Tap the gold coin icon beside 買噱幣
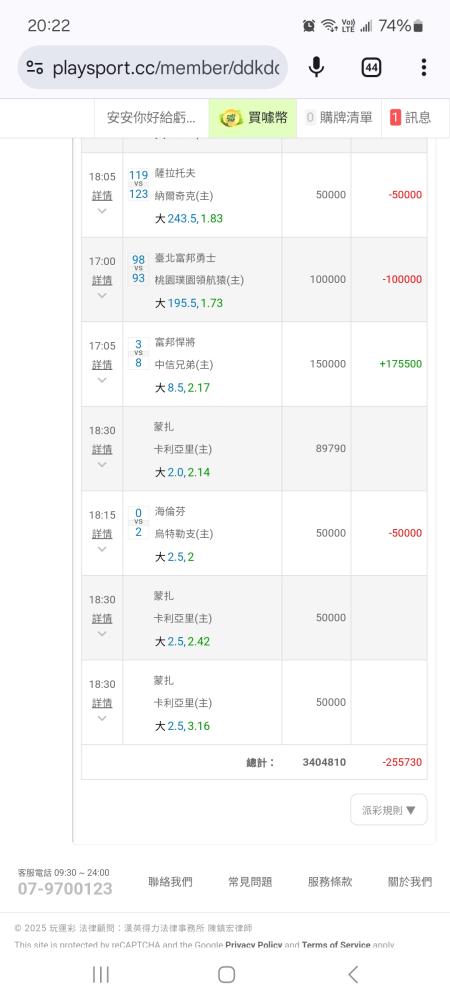Screen dimensions: 450x1000 point(231,118)
